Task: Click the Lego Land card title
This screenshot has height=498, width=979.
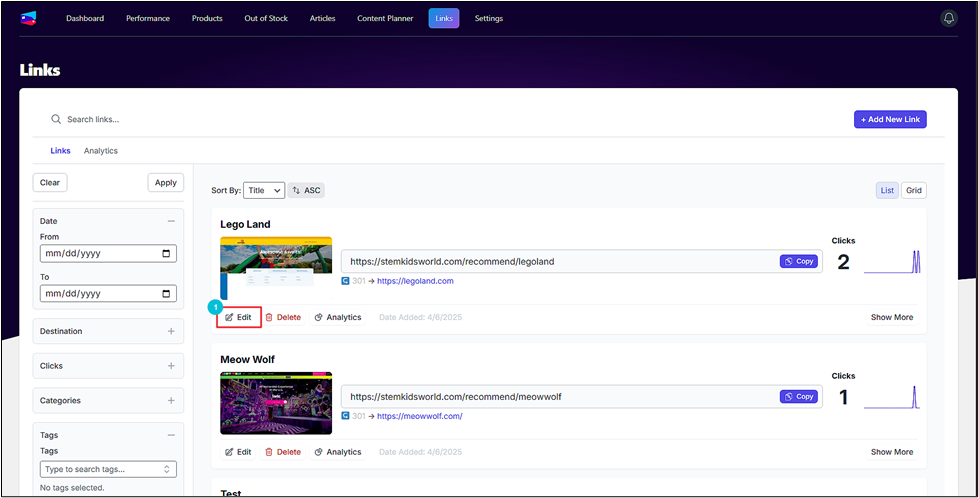Action: point(245,224)
